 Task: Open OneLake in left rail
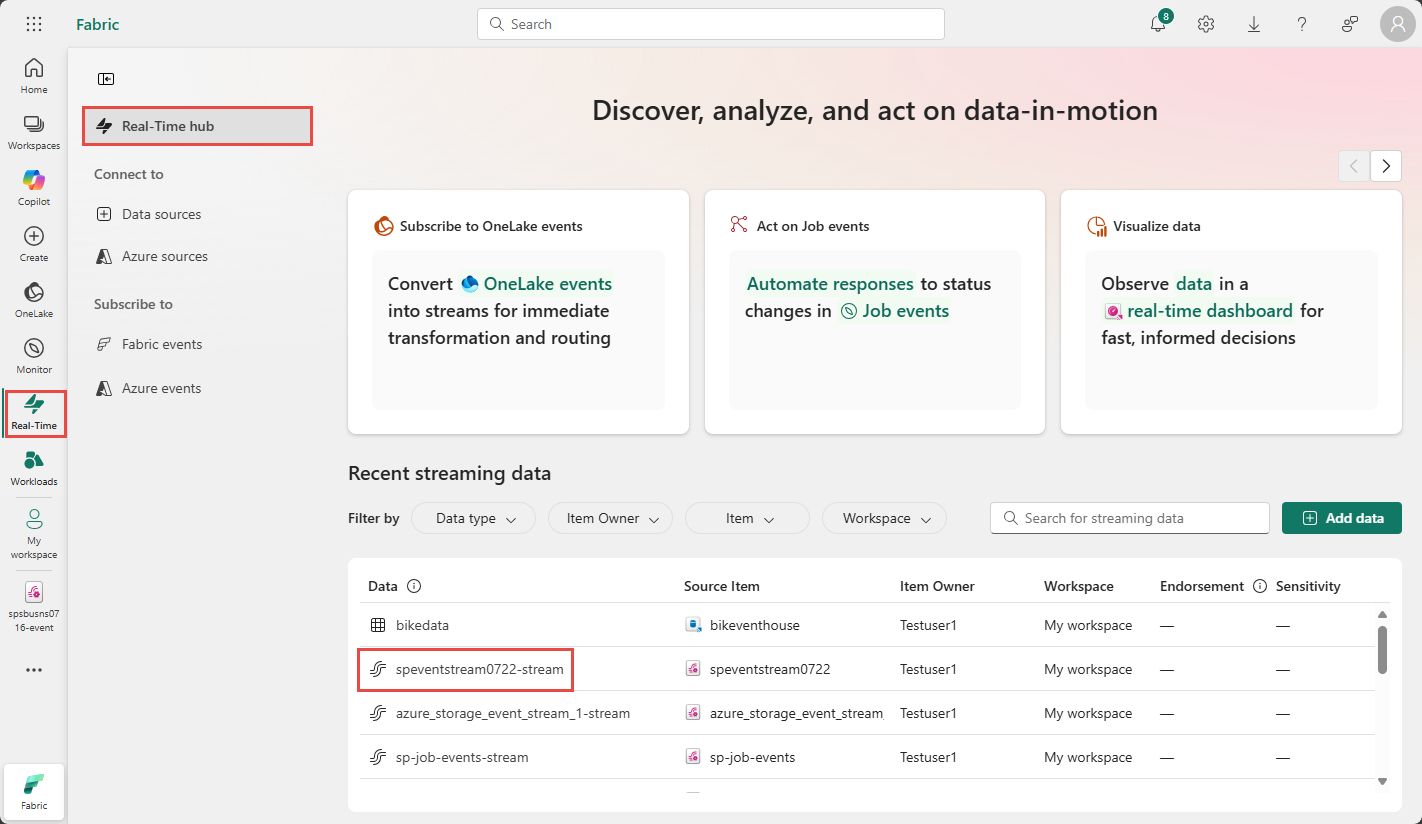coord(34,300)
